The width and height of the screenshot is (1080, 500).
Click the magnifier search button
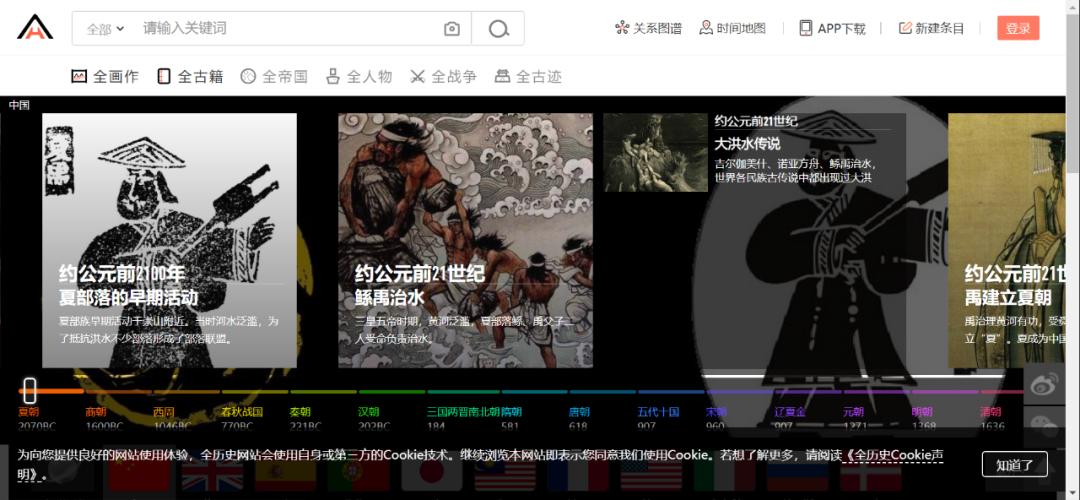pos(498,29)
